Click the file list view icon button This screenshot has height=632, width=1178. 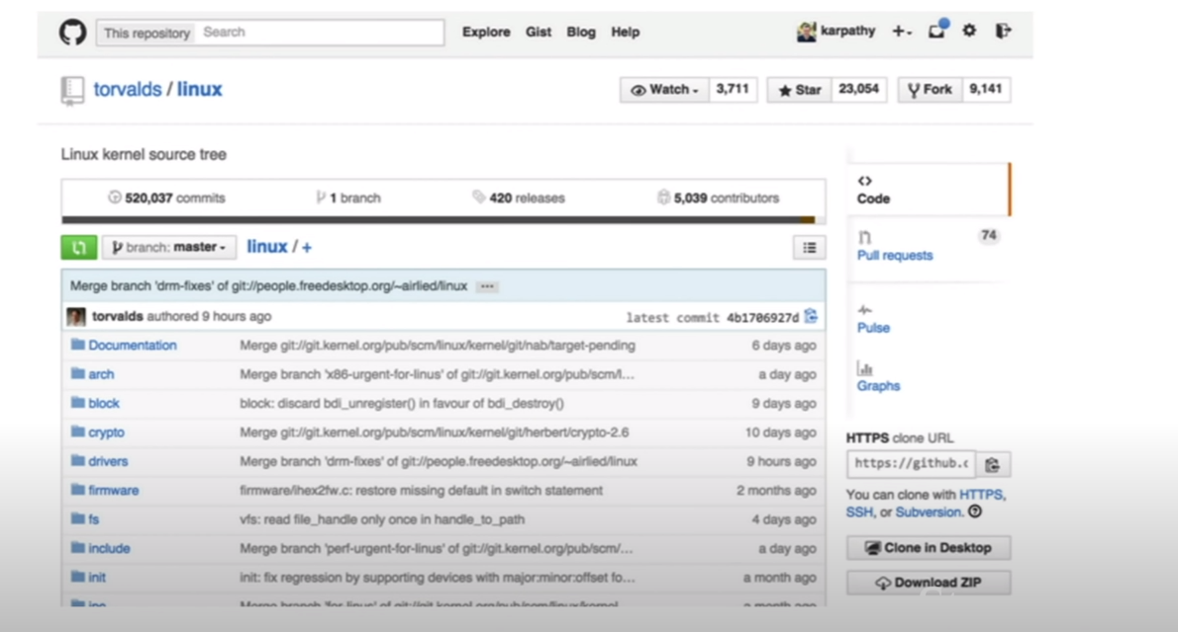(809, 248)
